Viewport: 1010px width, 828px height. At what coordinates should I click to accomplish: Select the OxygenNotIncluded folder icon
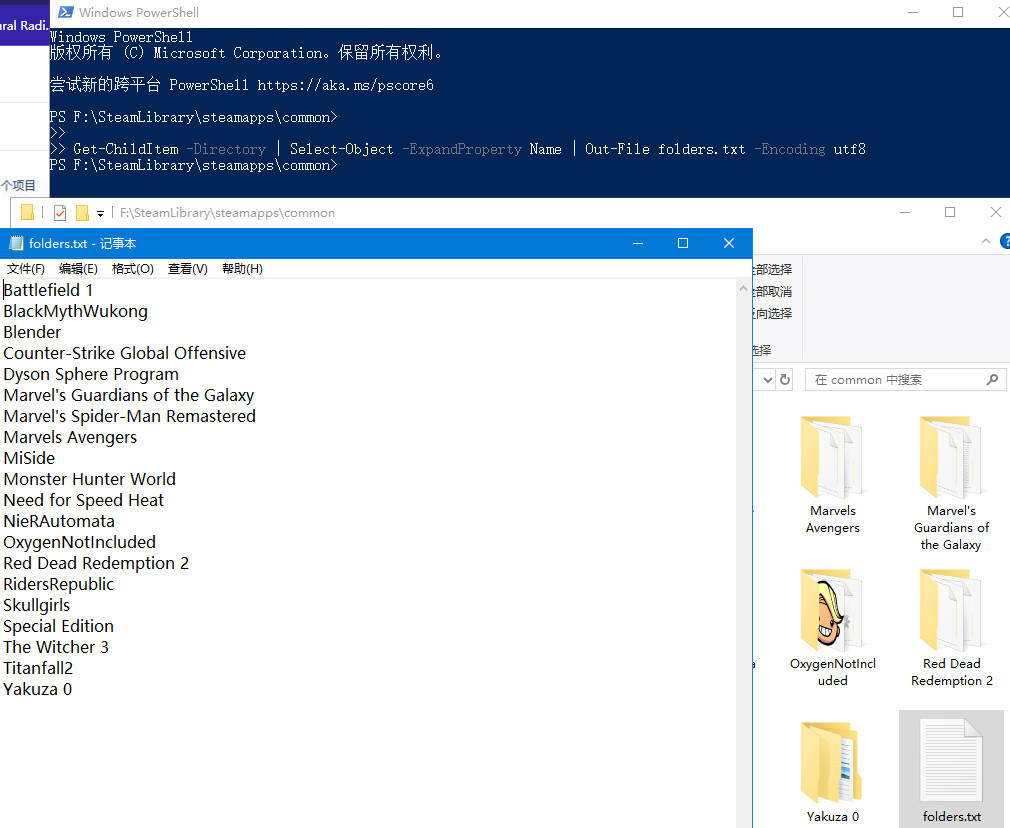coord(832,610)
